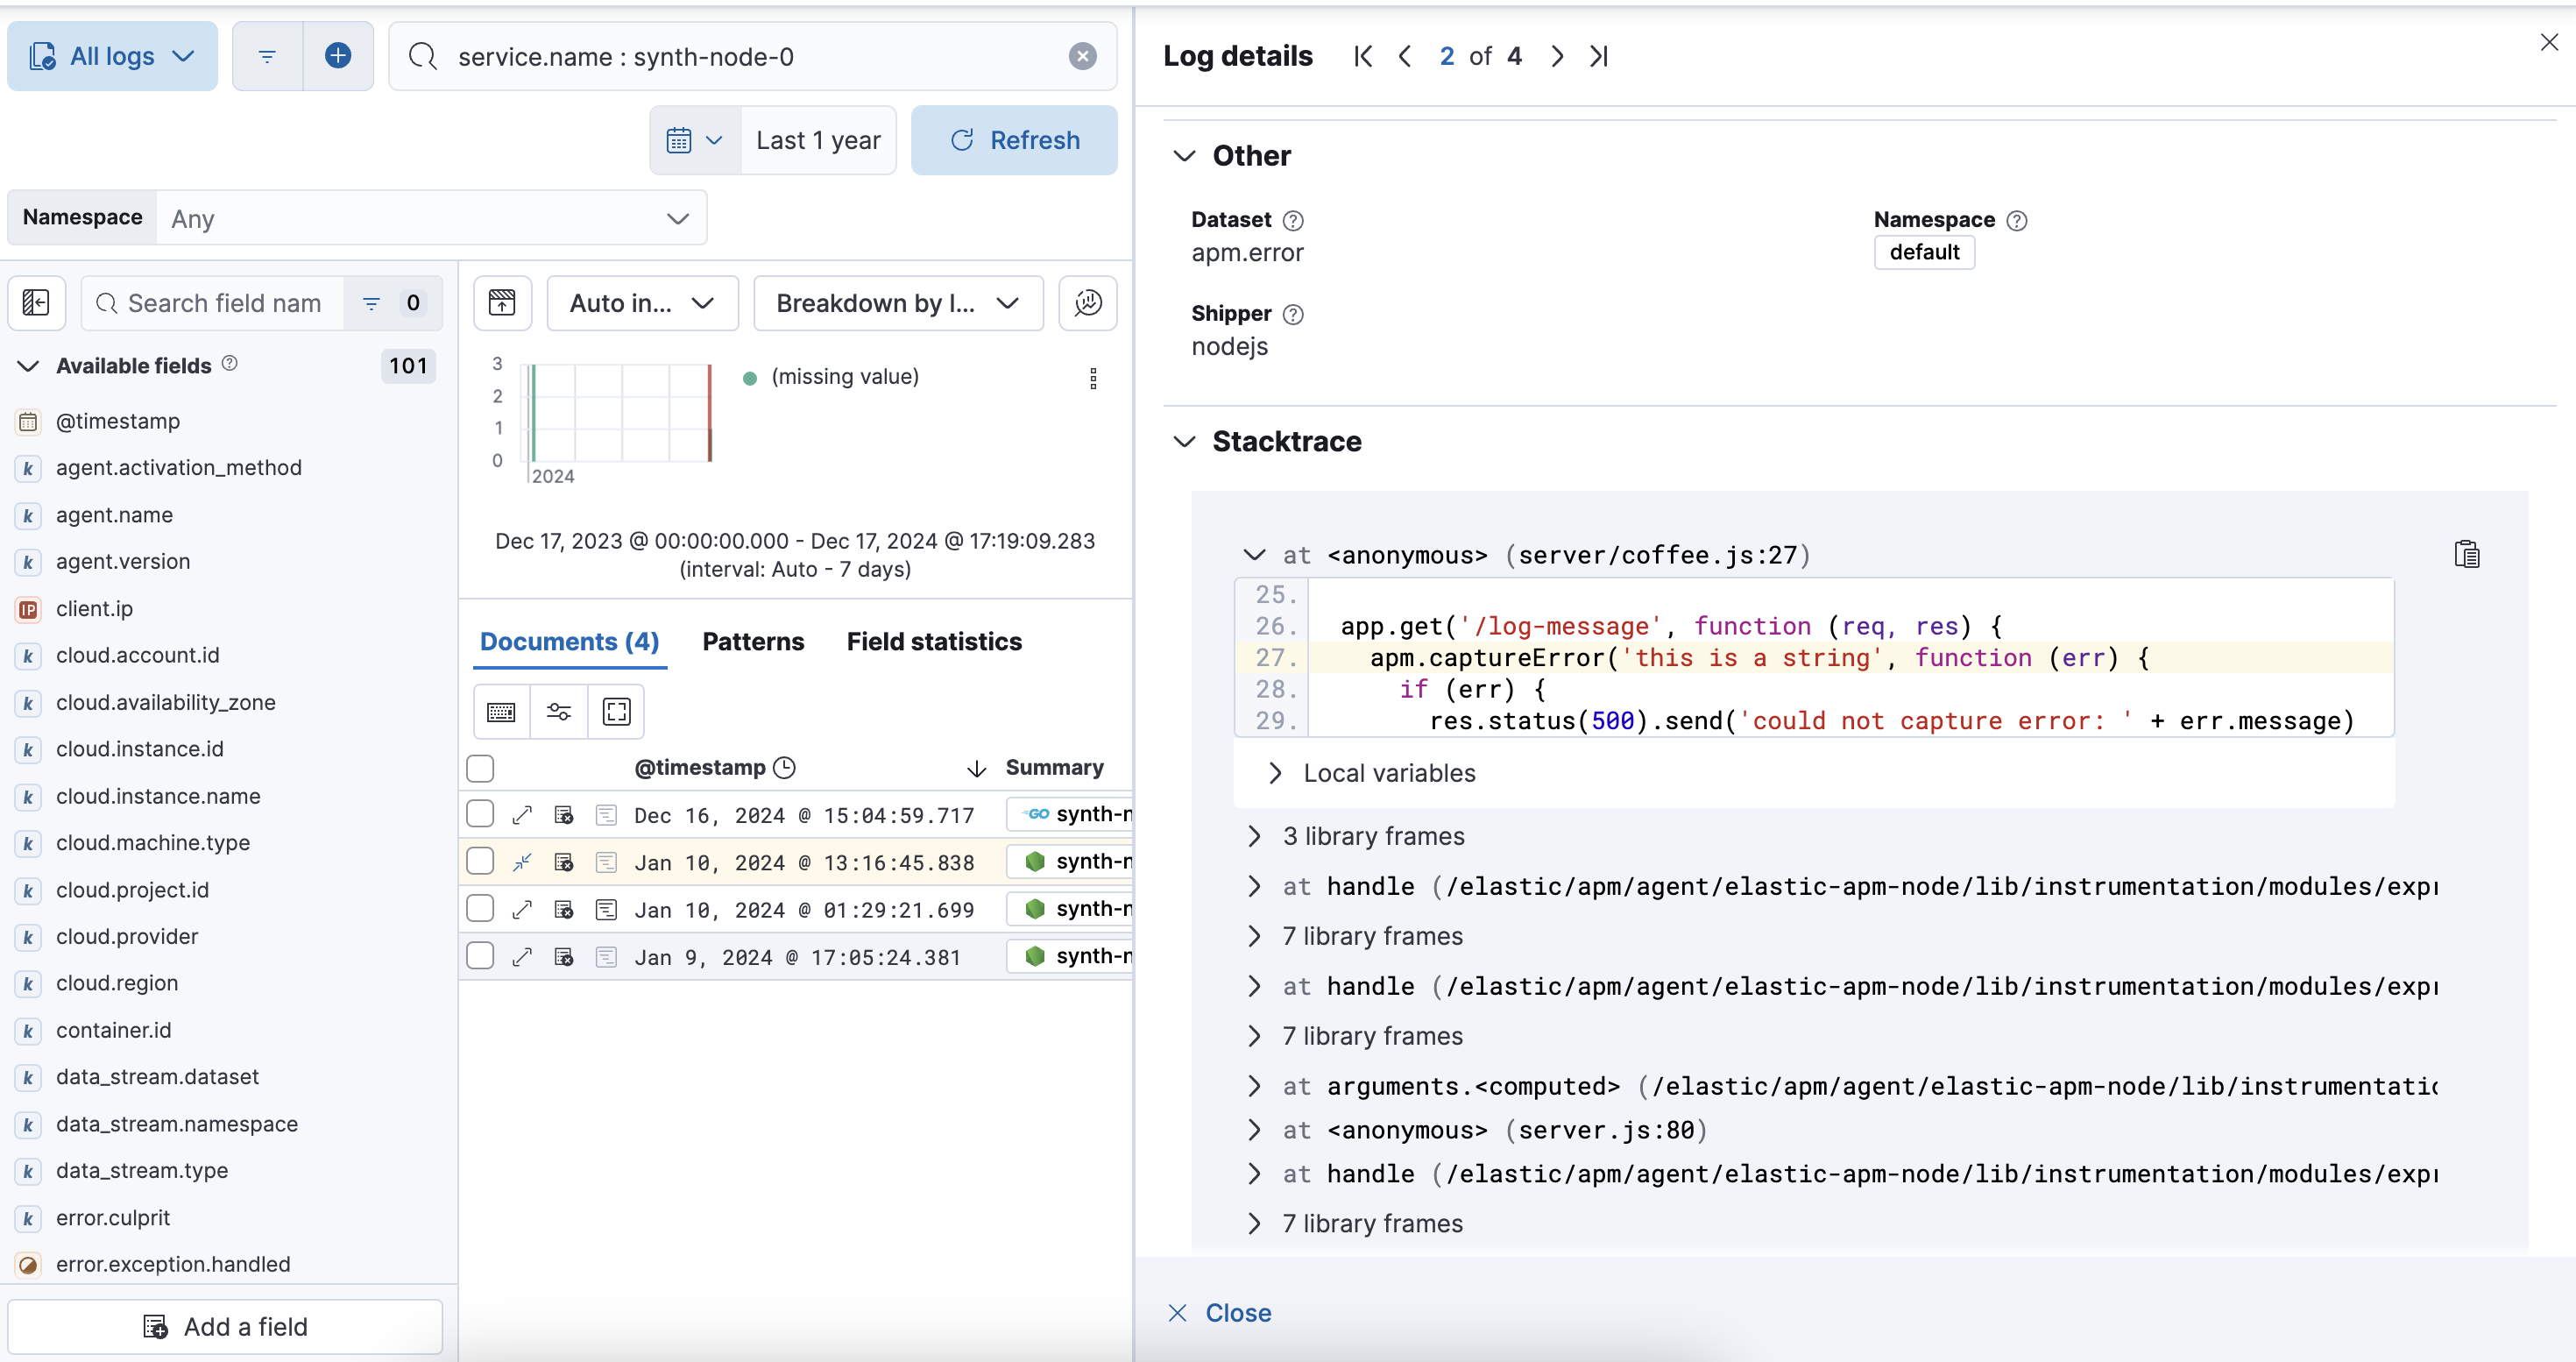Select the client.ip field
2576x1362 pixels.
[94, 609]
